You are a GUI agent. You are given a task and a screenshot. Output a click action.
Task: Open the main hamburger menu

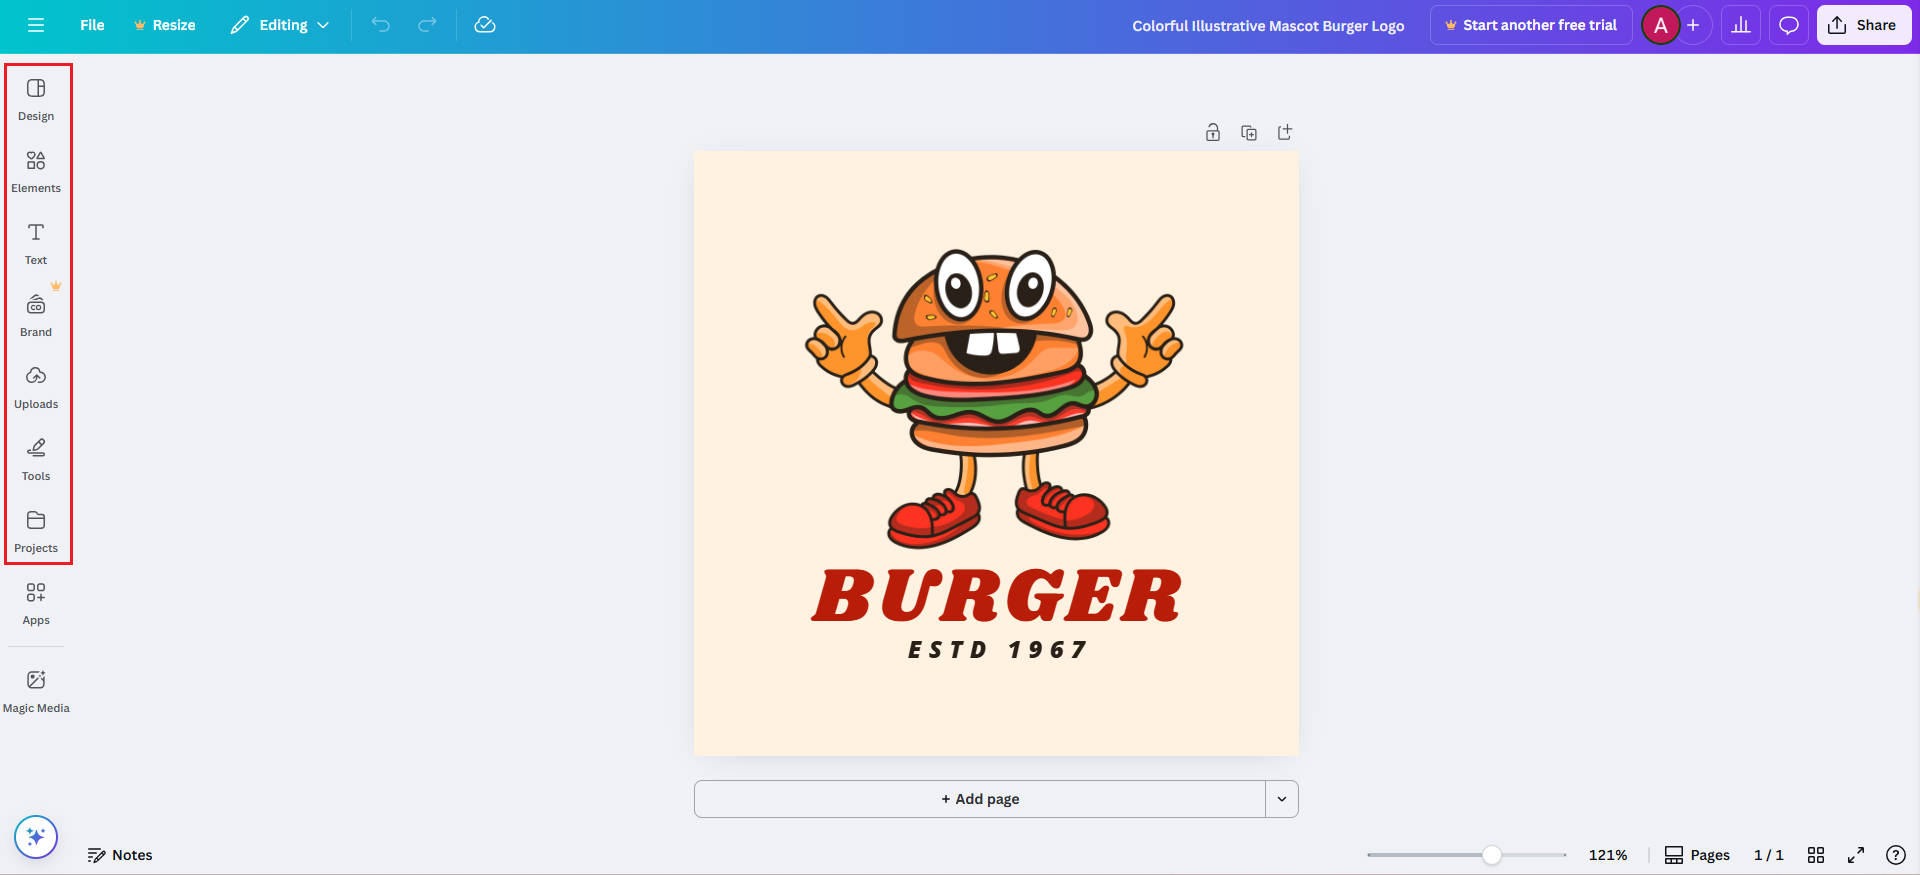point(36,25)
